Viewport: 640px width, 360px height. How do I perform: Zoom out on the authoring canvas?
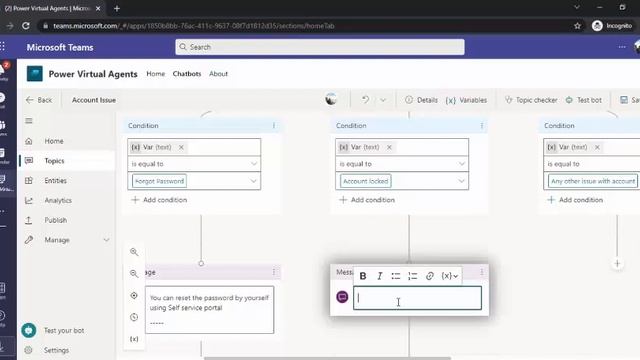point(134,273)
